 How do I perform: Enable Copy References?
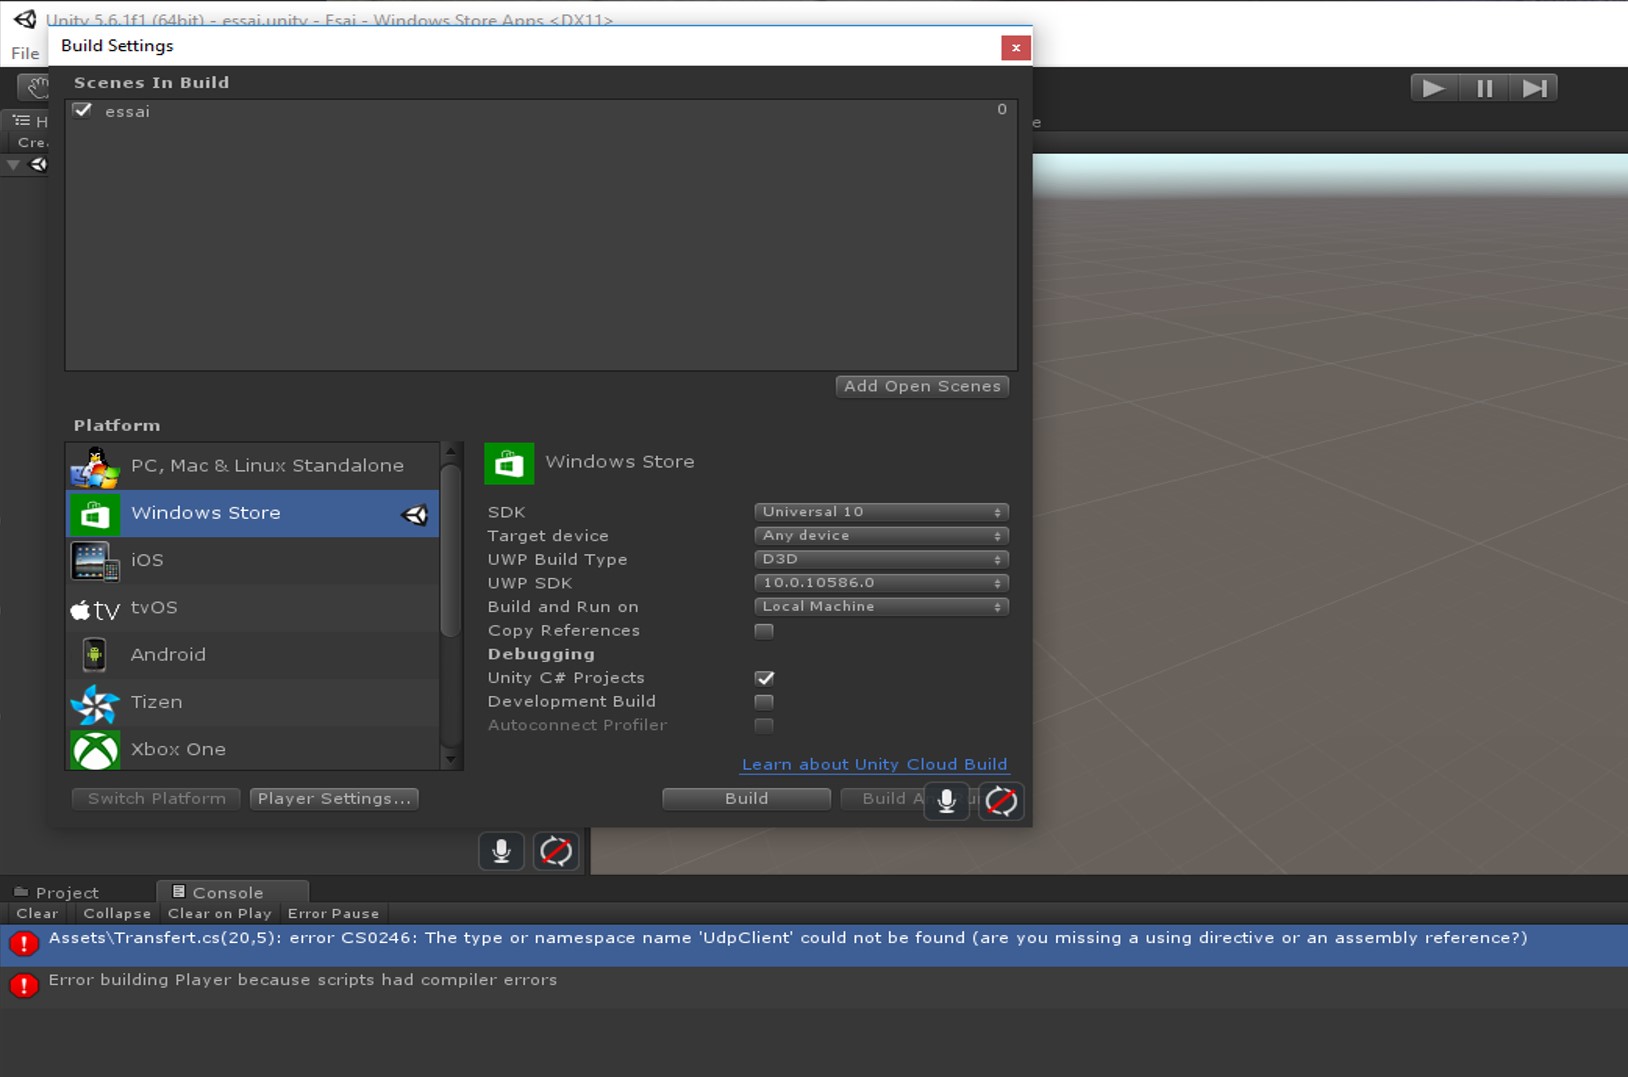764,631
